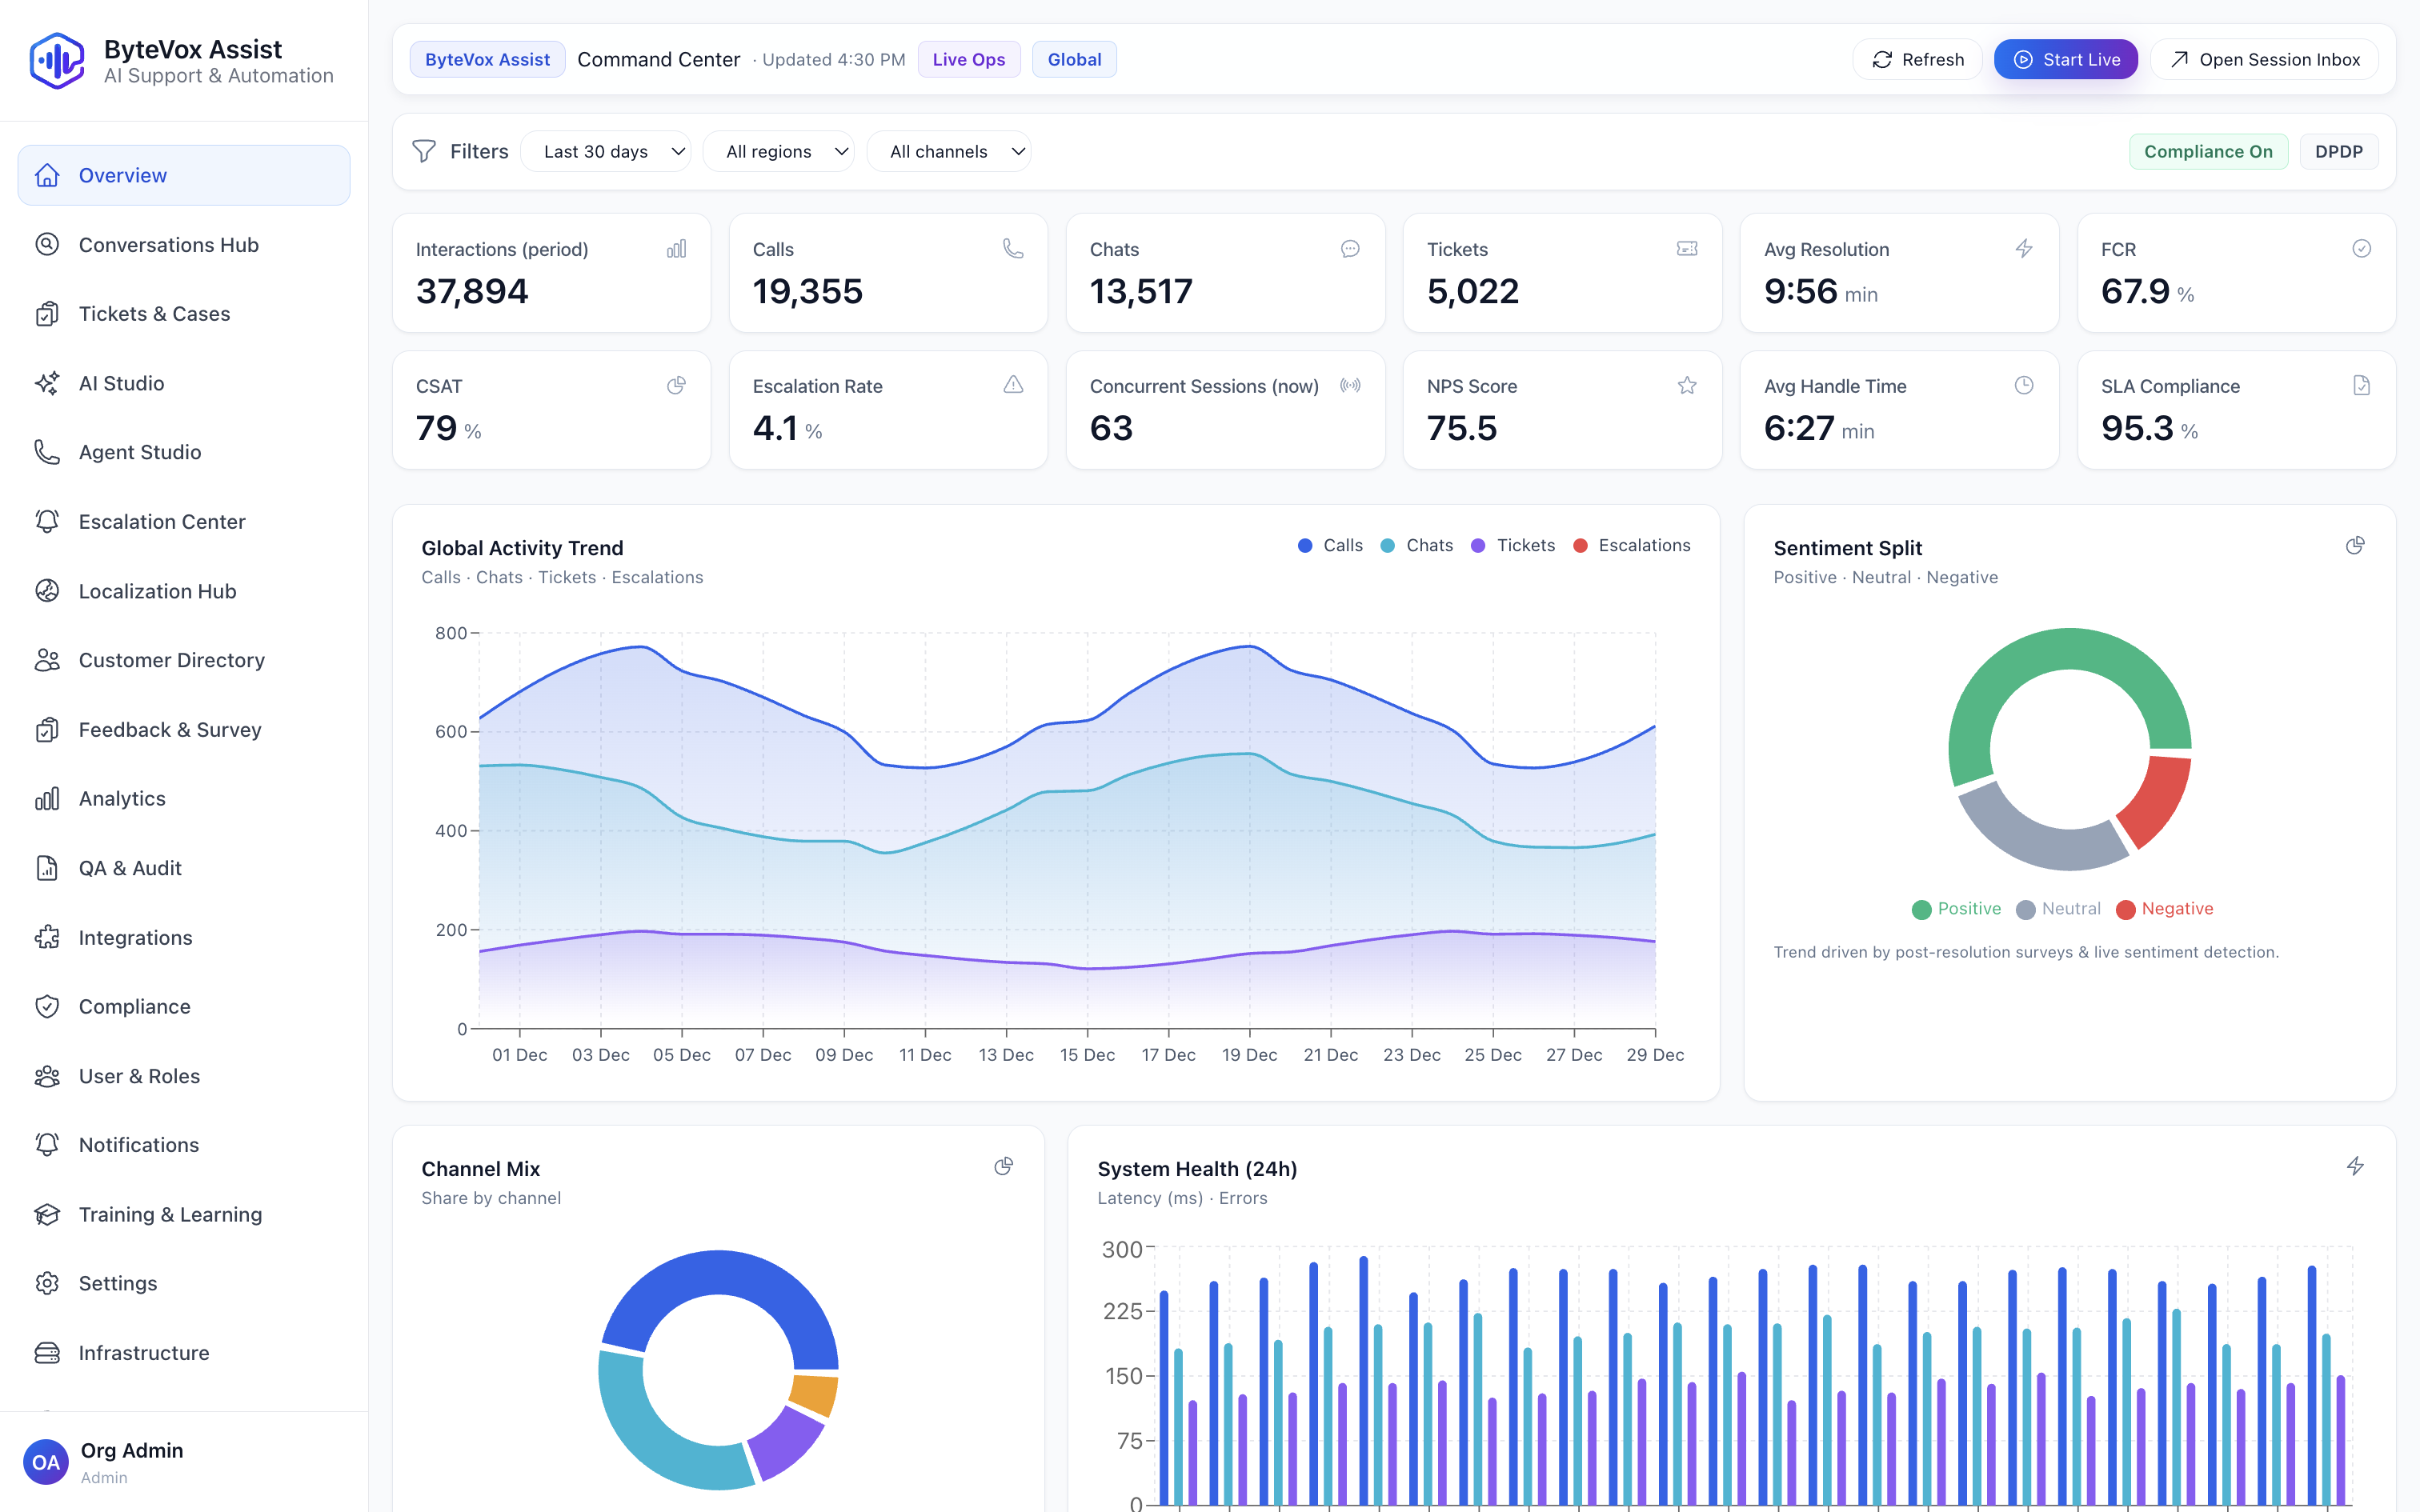Click Open Session Inbox
This screenshot has height=1512, width=2420.
pyautogui.click(x=2265, y=59)
